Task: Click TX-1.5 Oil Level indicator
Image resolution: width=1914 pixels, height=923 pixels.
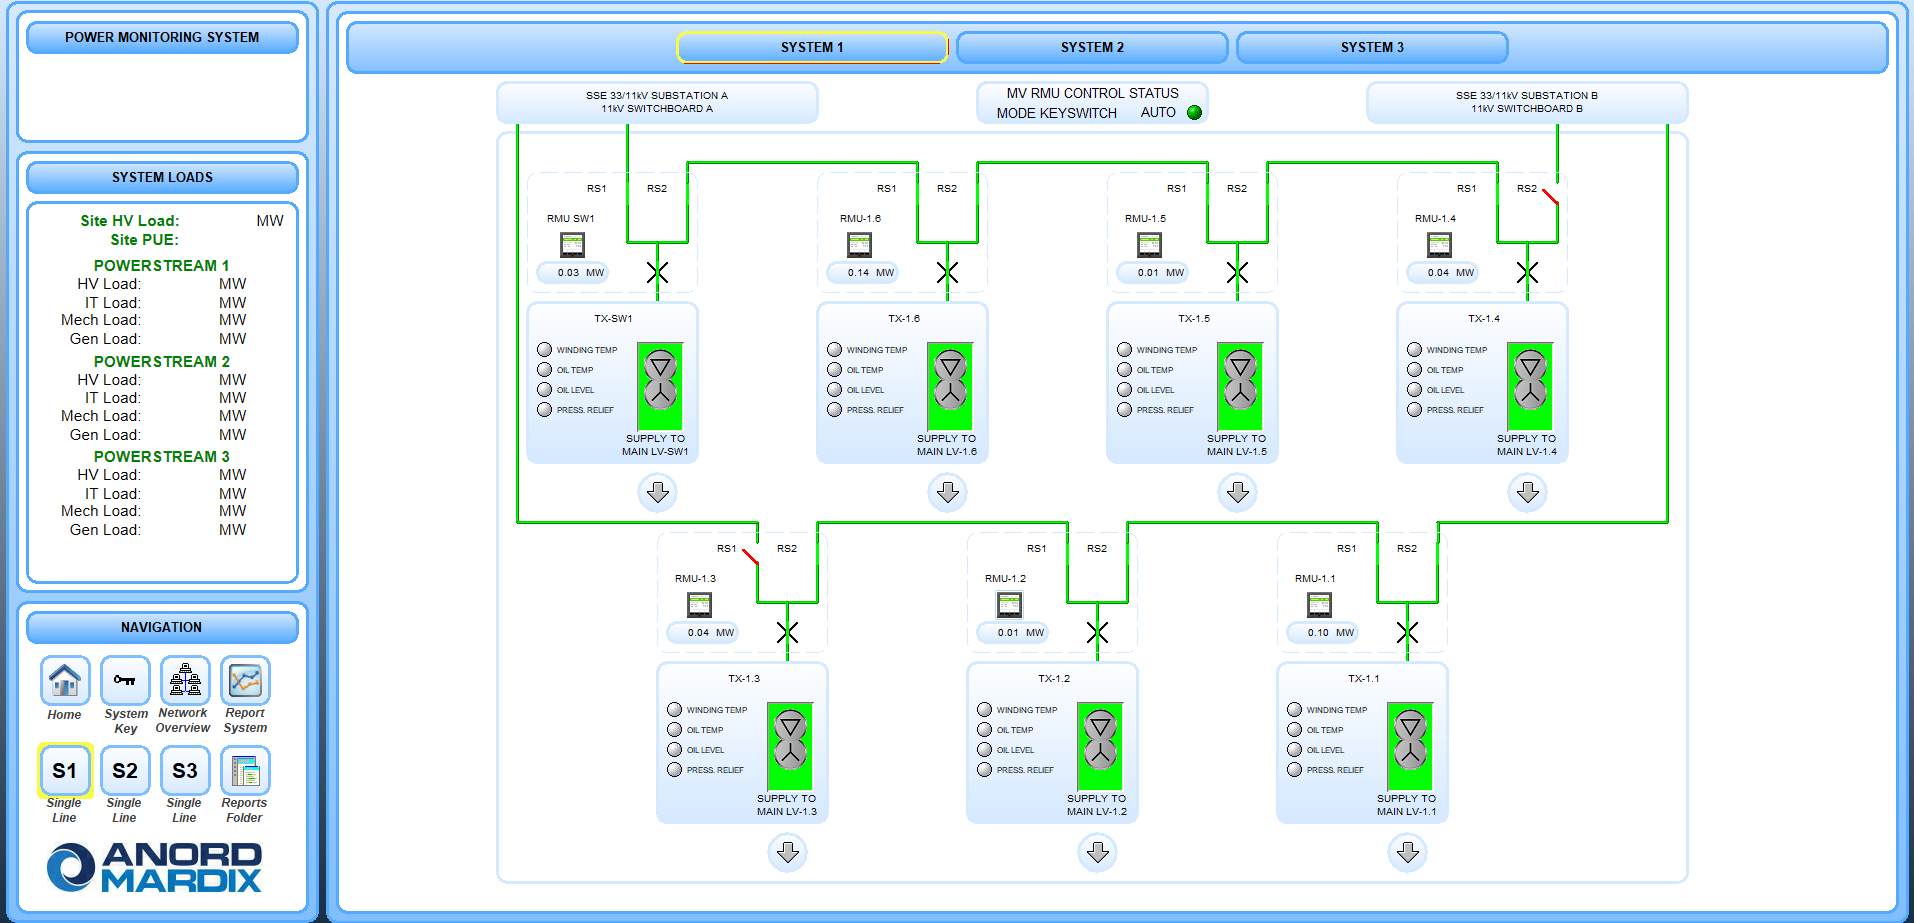Action: point(1125,390)
